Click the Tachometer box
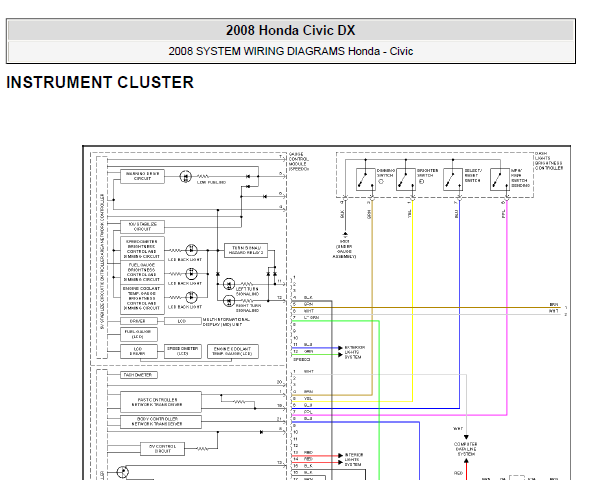The image size is (603, 480). [138, 375]
